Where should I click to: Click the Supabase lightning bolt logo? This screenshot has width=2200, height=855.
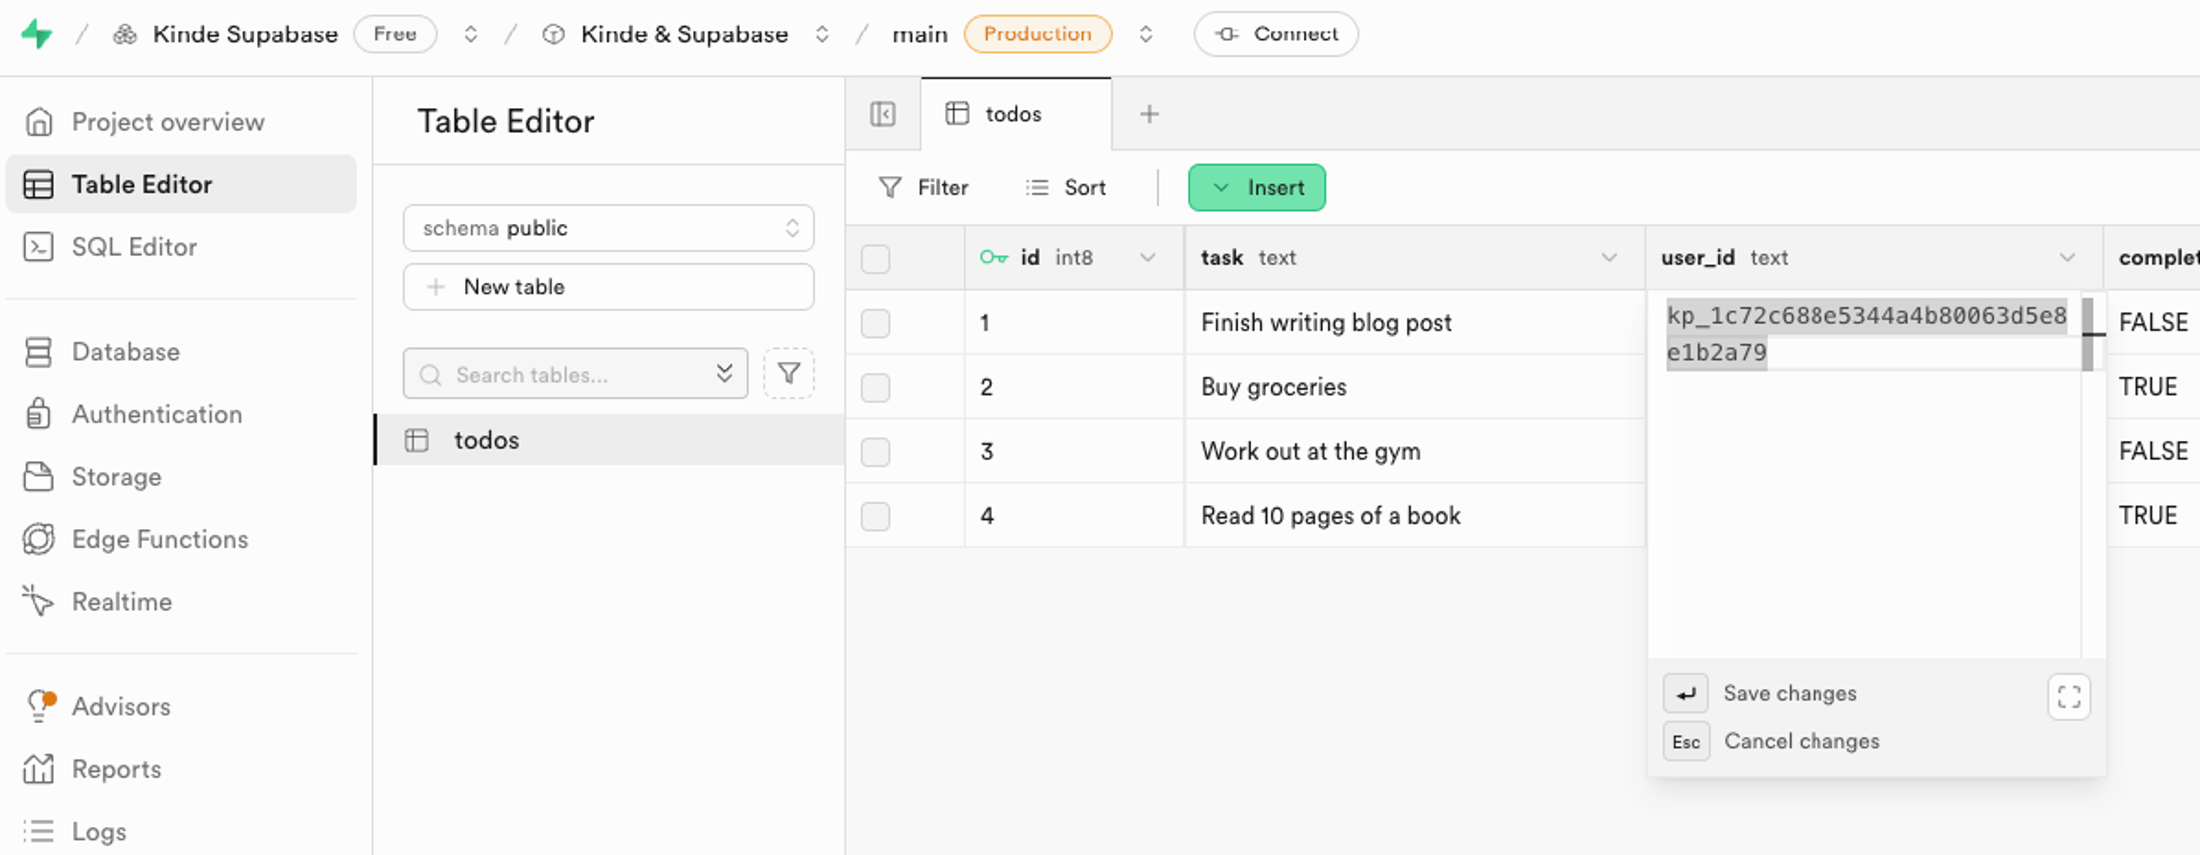(x=37, y=34)
